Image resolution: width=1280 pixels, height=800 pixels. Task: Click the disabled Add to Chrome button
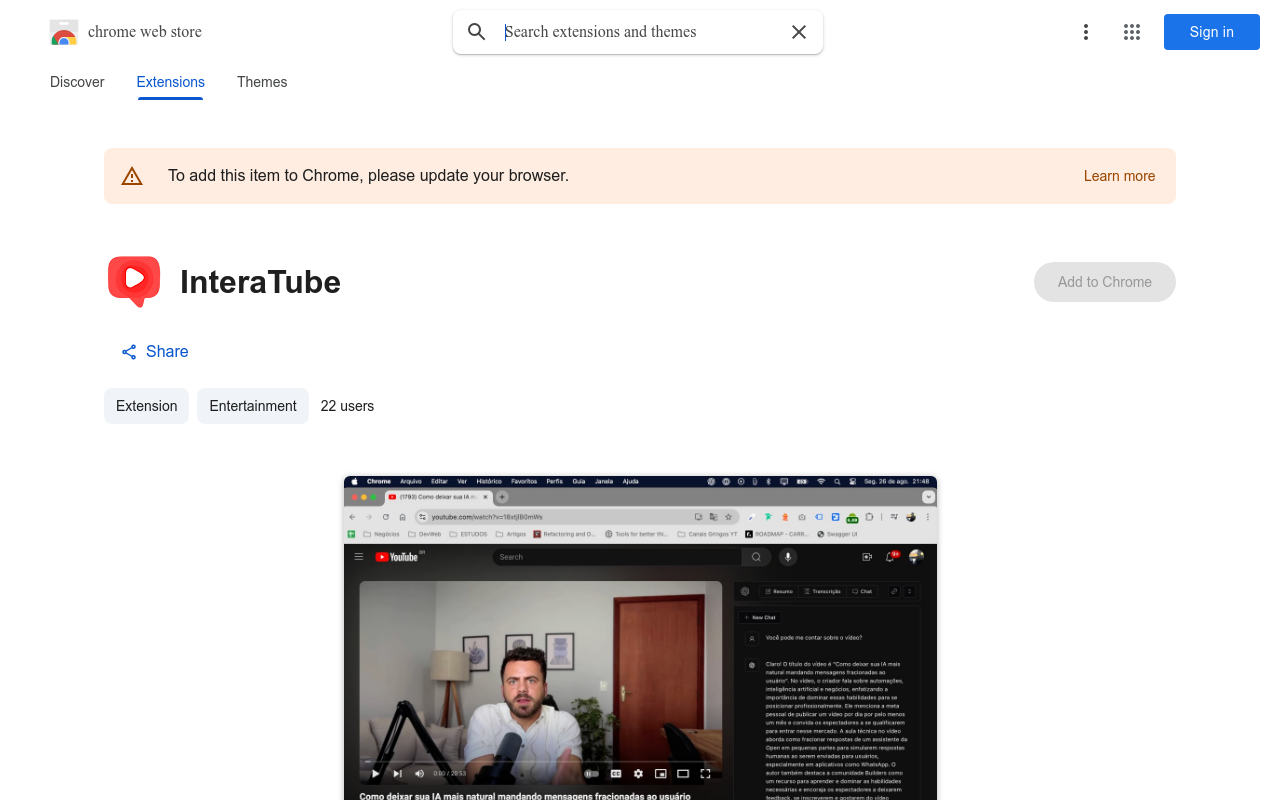pyautogui.click(x=1105, y=282)
